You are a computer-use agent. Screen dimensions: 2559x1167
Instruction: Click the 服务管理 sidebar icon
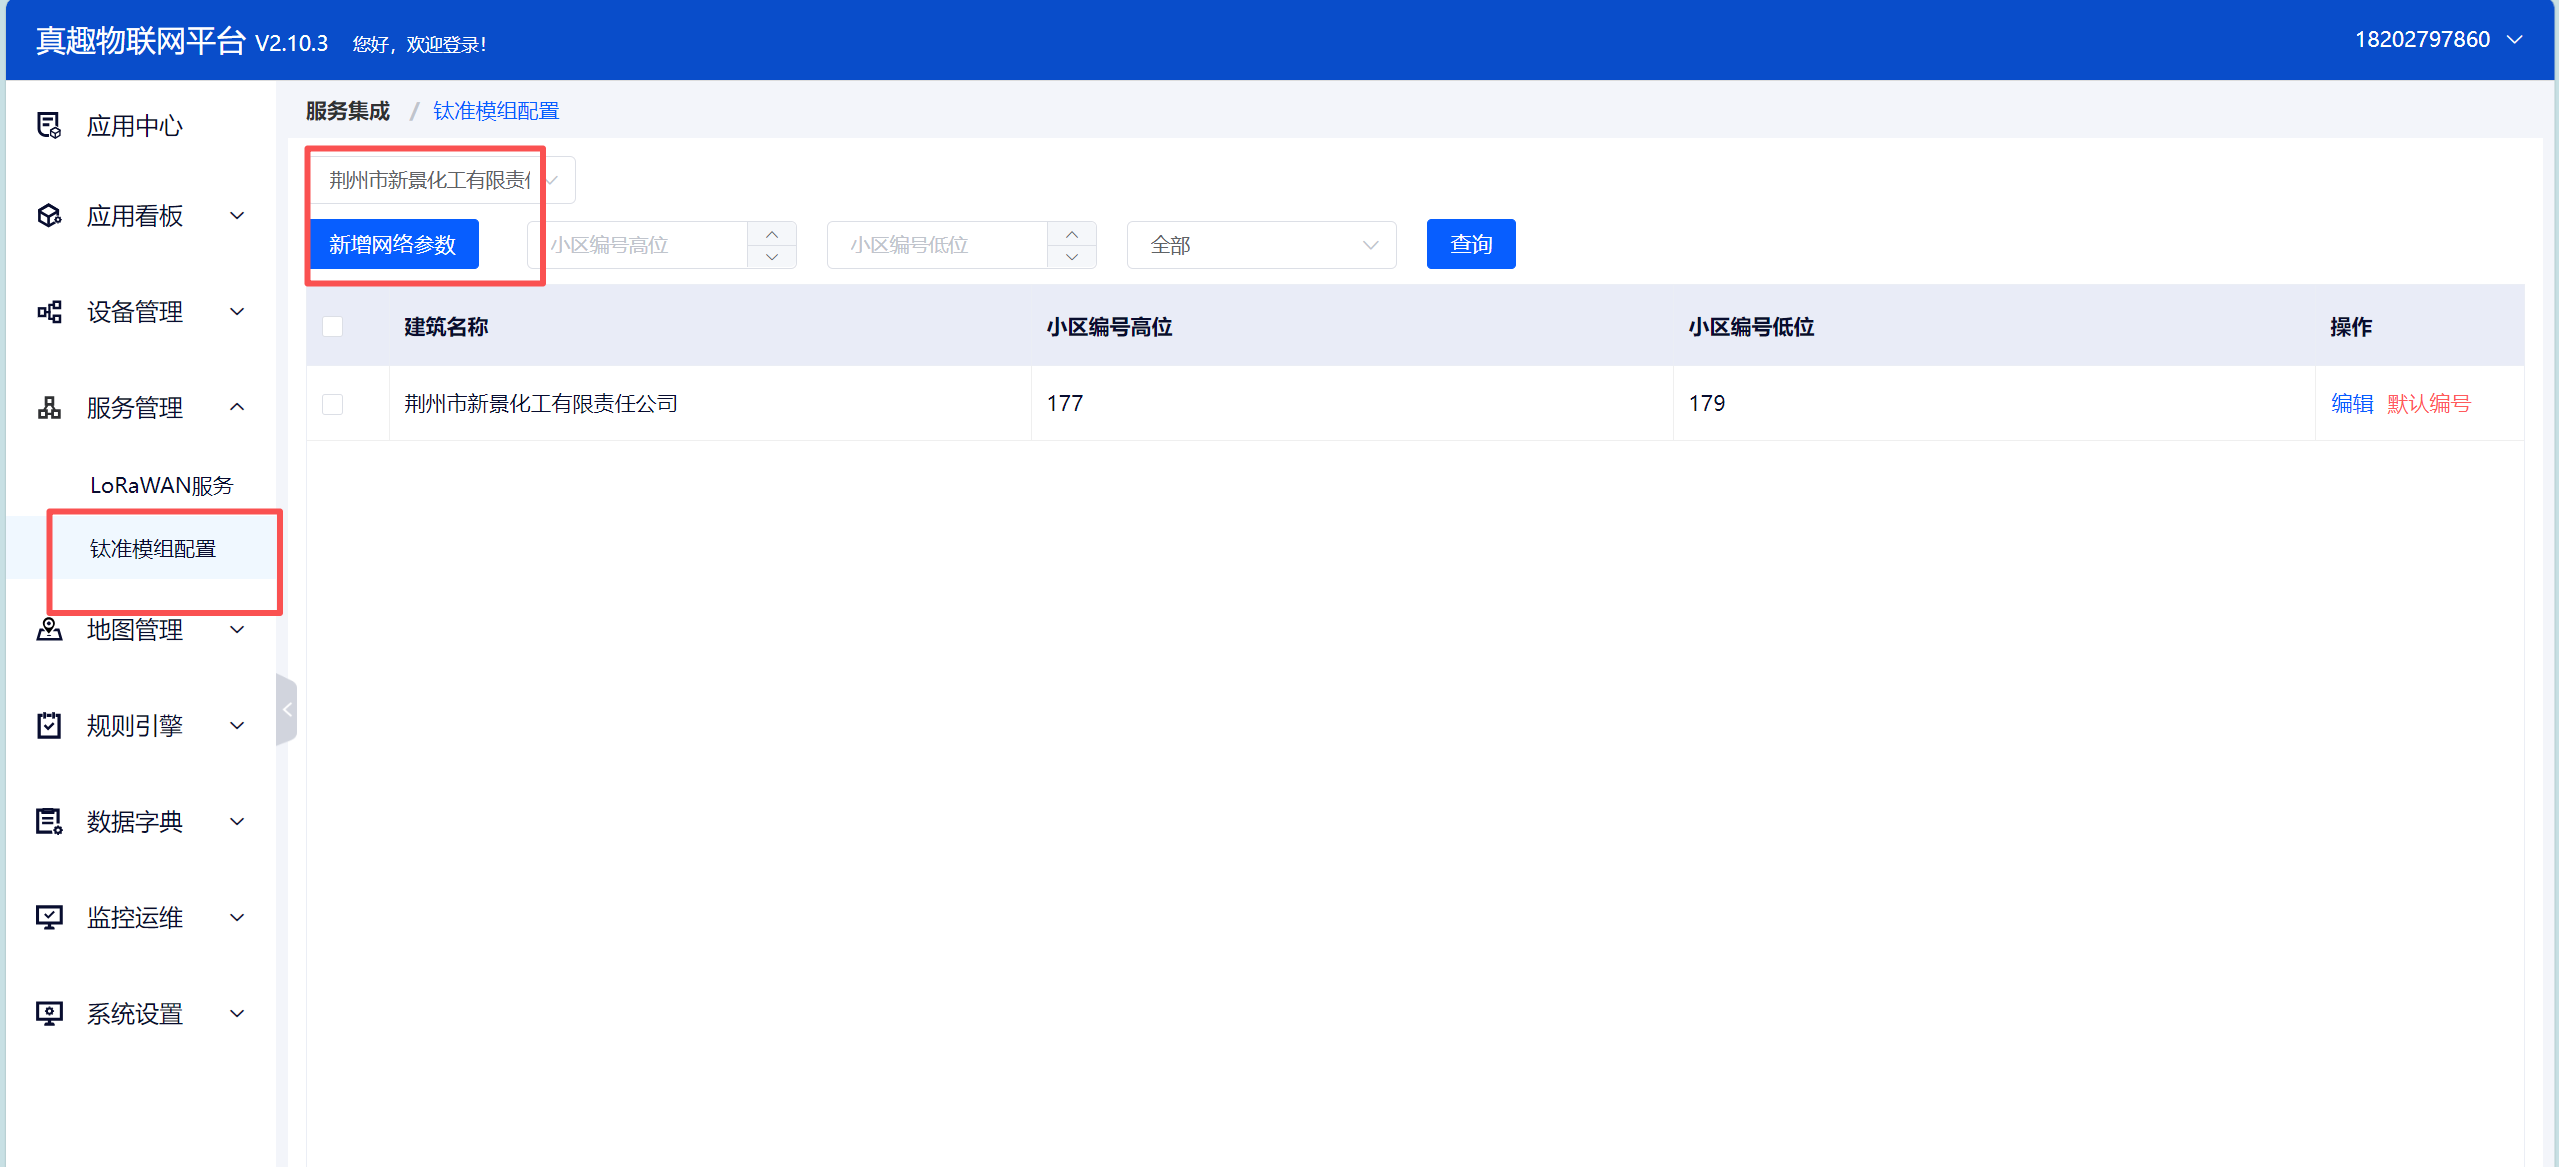(x=49, y=407)
